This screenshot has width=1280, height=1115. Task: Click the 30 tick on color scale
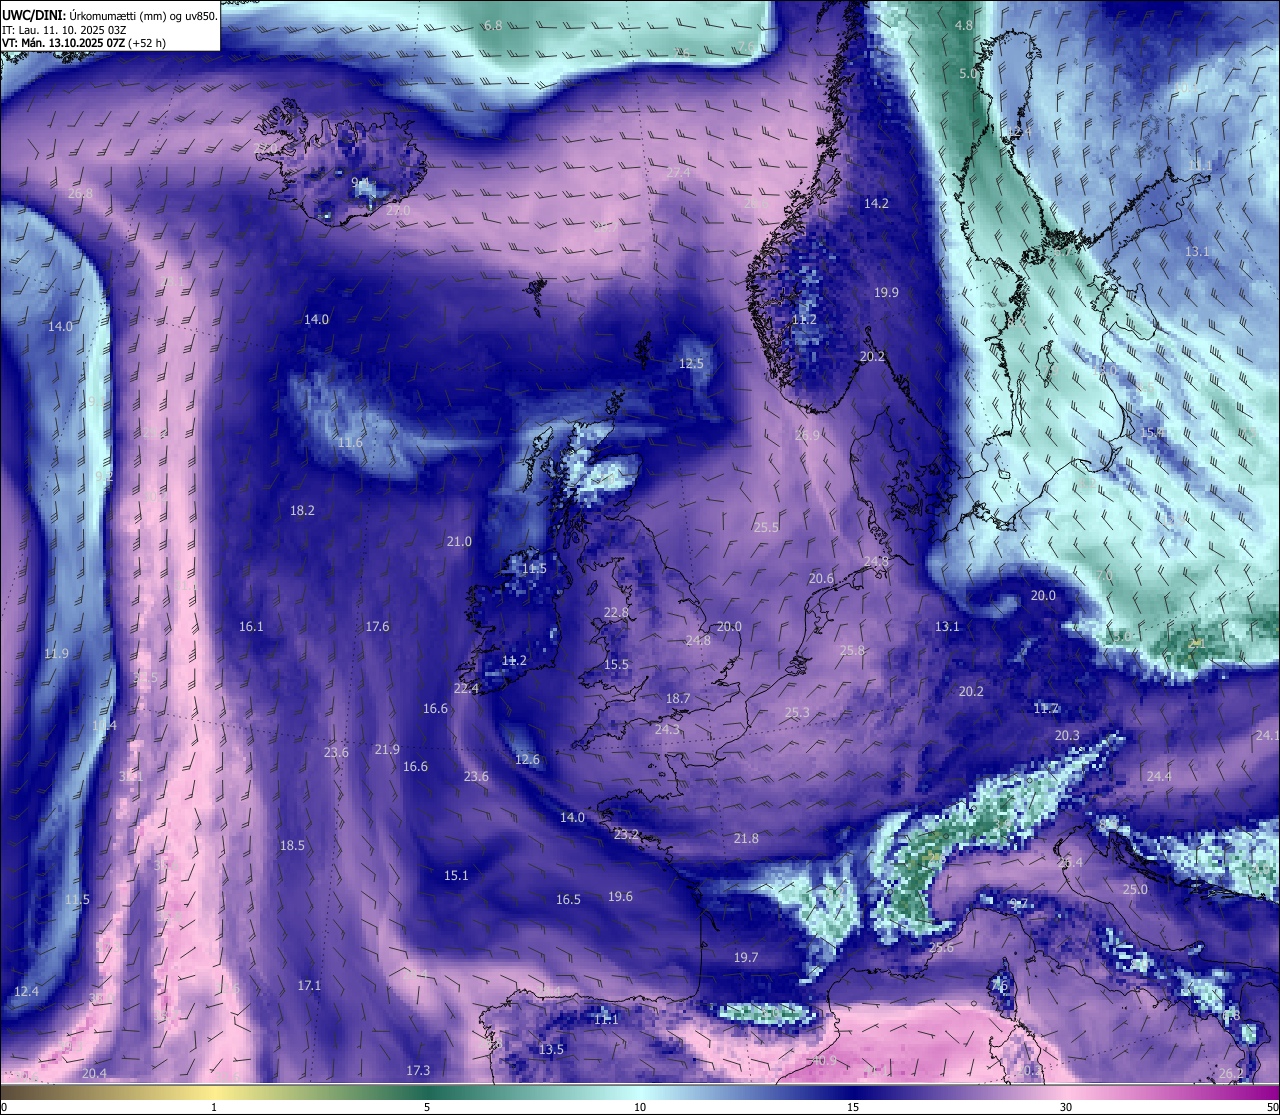(1066, 1107)
